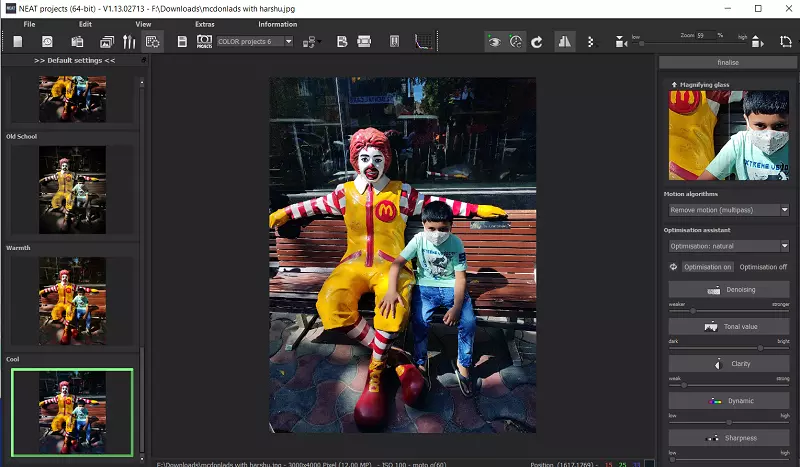Viewport: 800px width, 467px height.
Task: Open the Information menu
Action: [277, 23]
